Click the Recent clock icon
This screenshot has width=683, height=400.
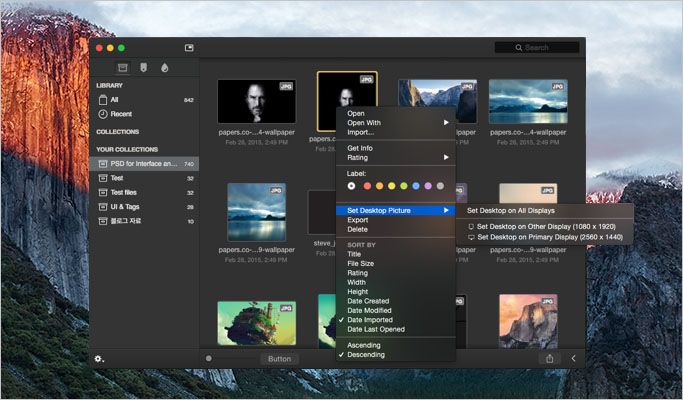[103, 114]
